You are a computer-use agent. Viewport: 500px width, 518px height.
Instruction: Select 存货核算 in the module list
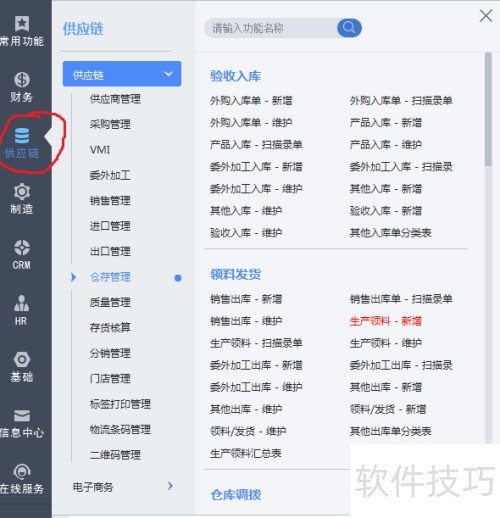click(x=110, y=328)
